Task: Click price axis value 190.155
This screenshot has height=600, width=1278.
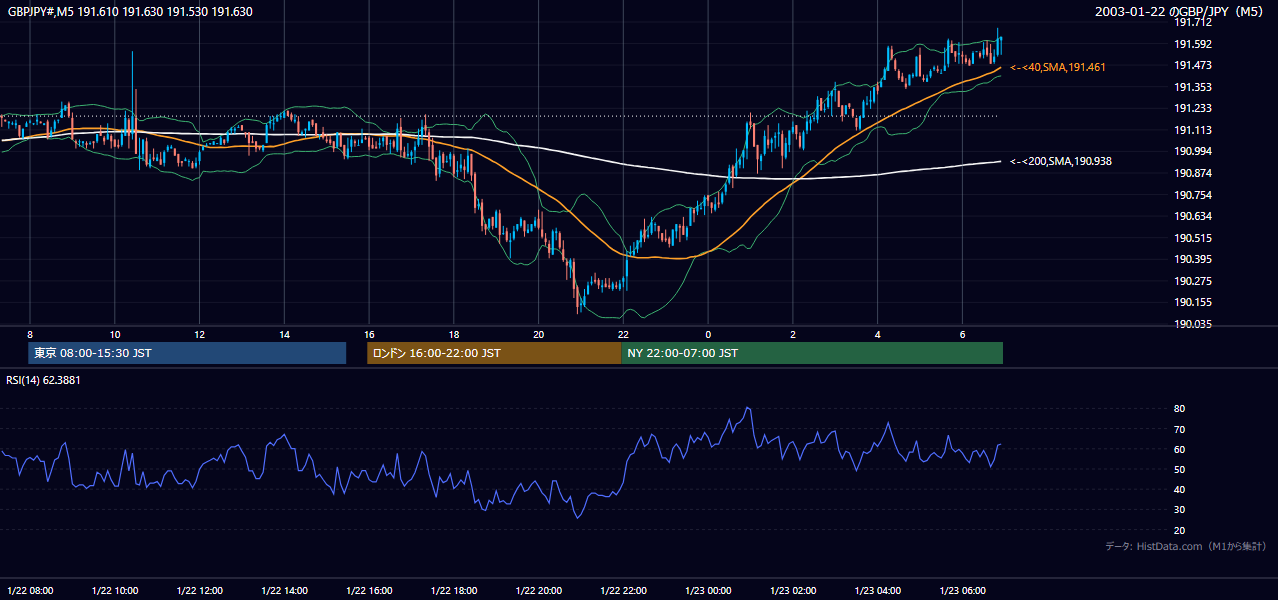Action: point(1192,302)
